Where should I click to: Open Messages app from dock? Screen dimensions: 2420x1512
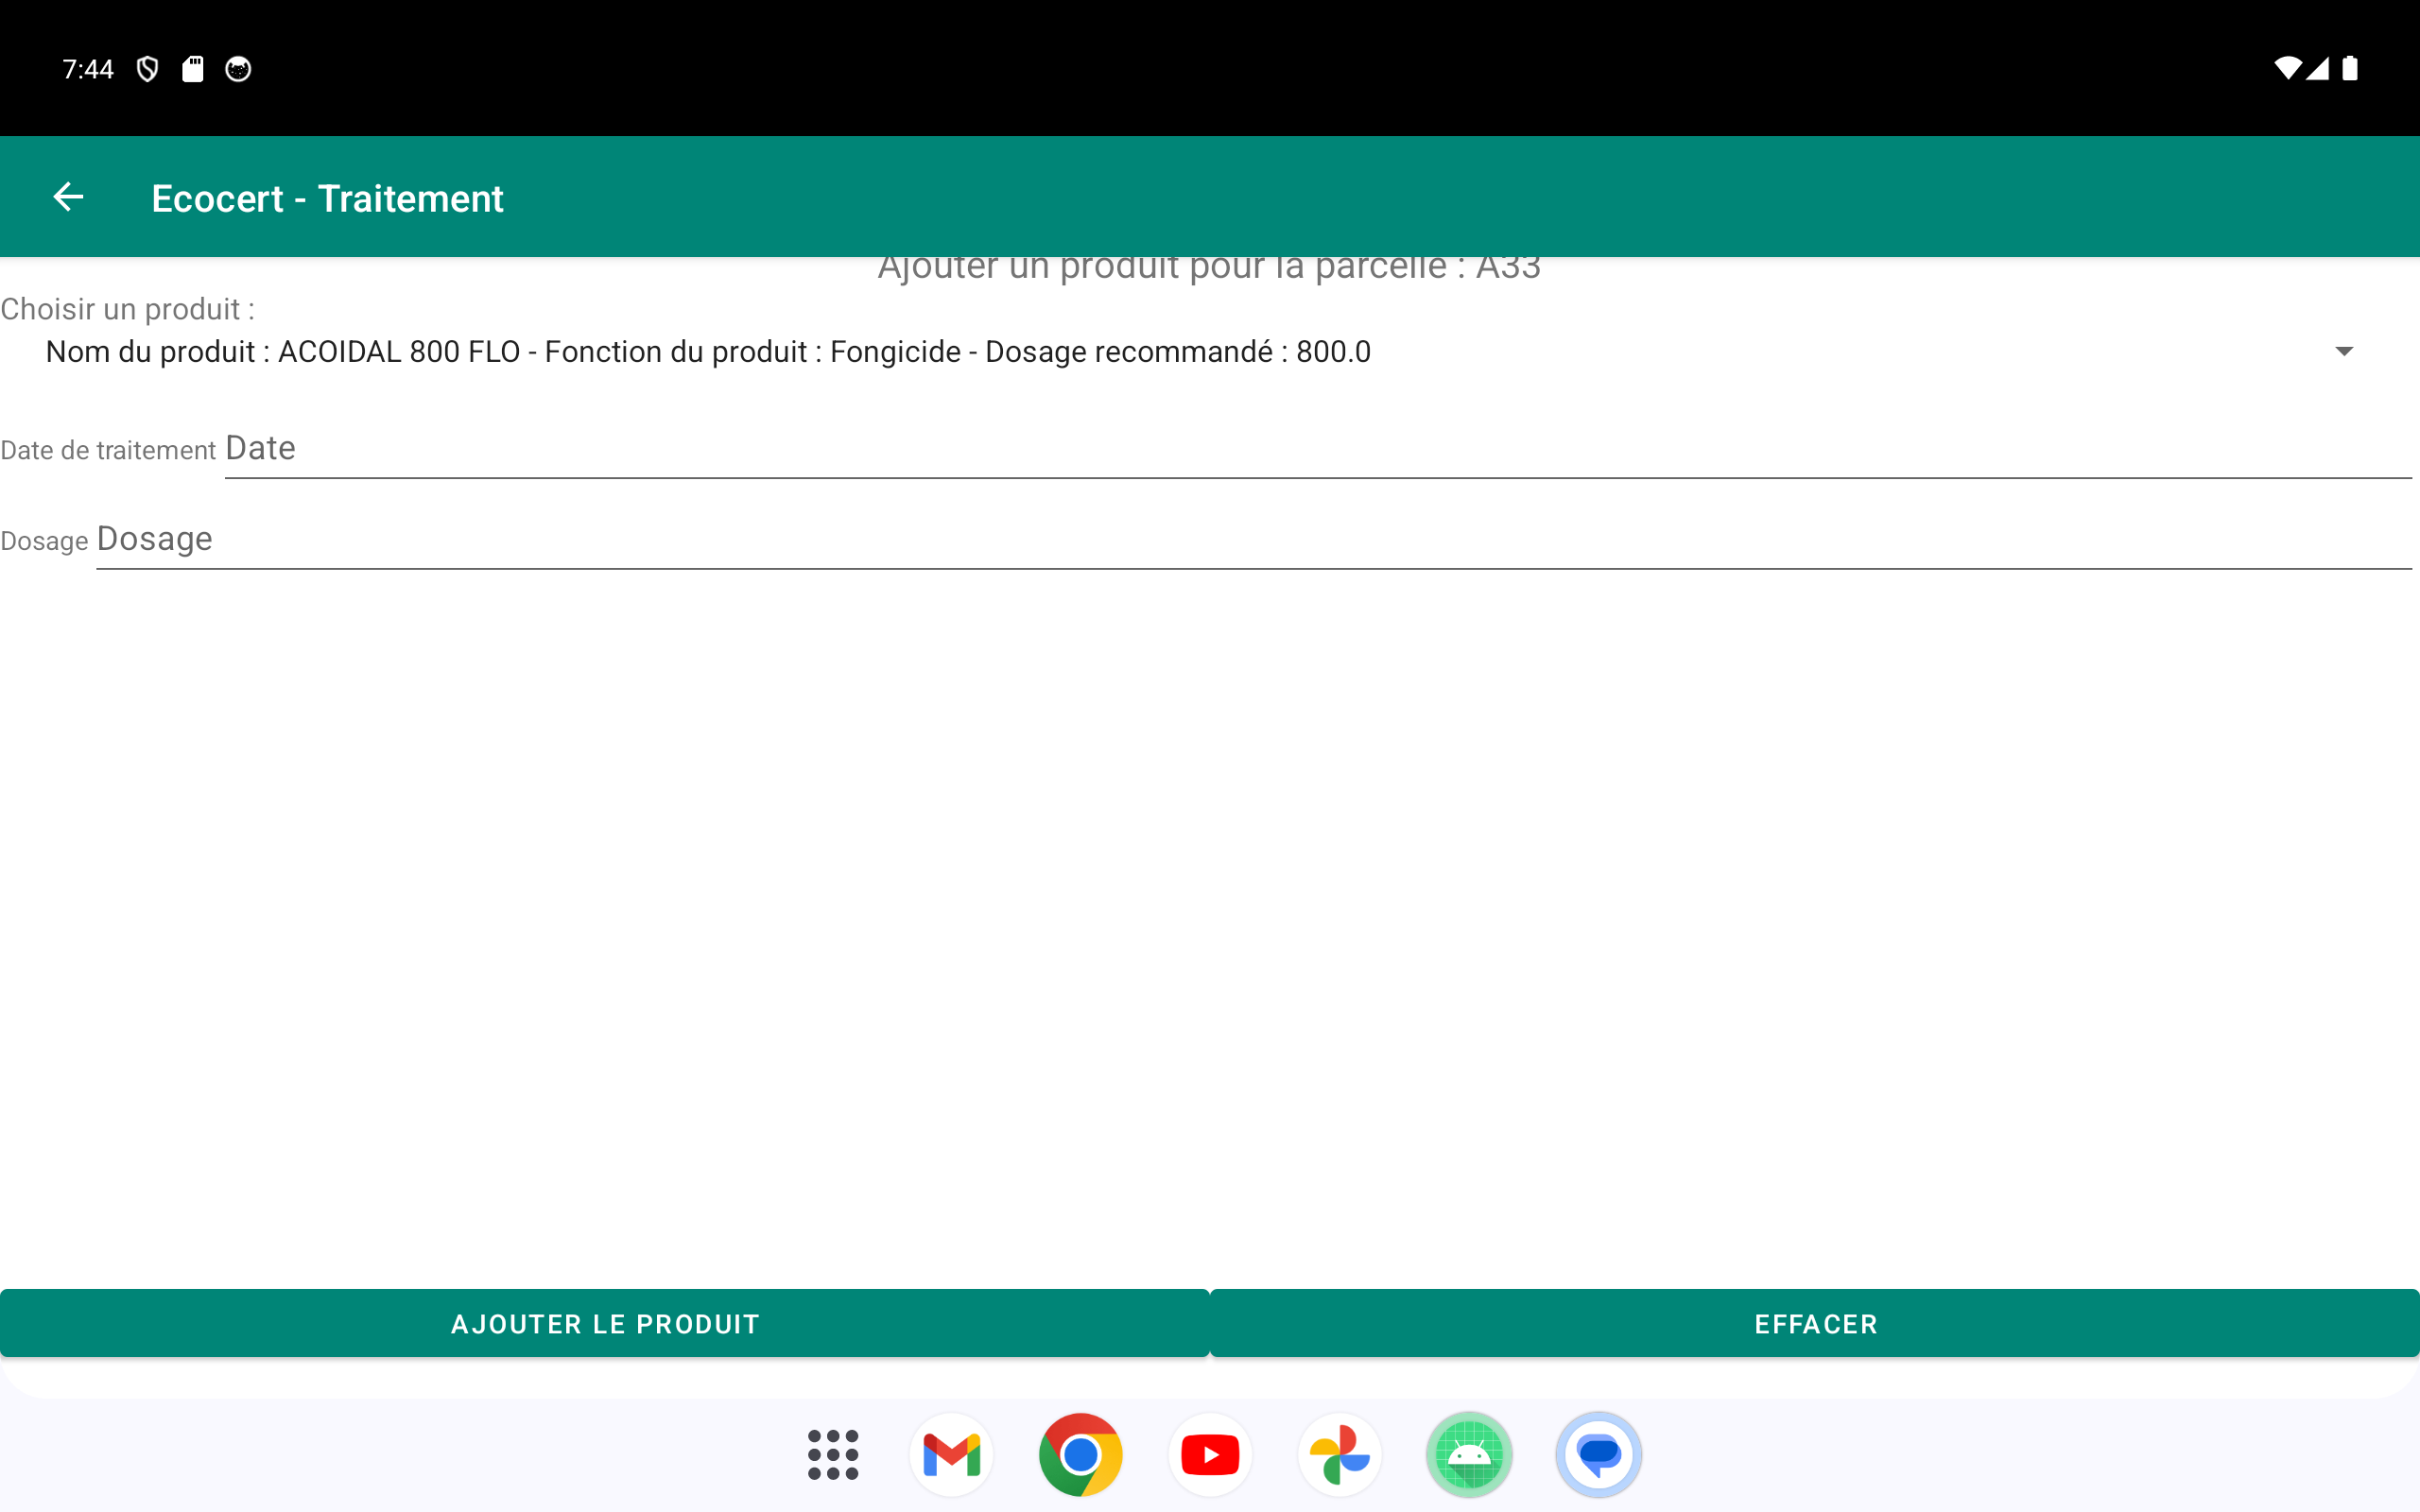1598,1454
